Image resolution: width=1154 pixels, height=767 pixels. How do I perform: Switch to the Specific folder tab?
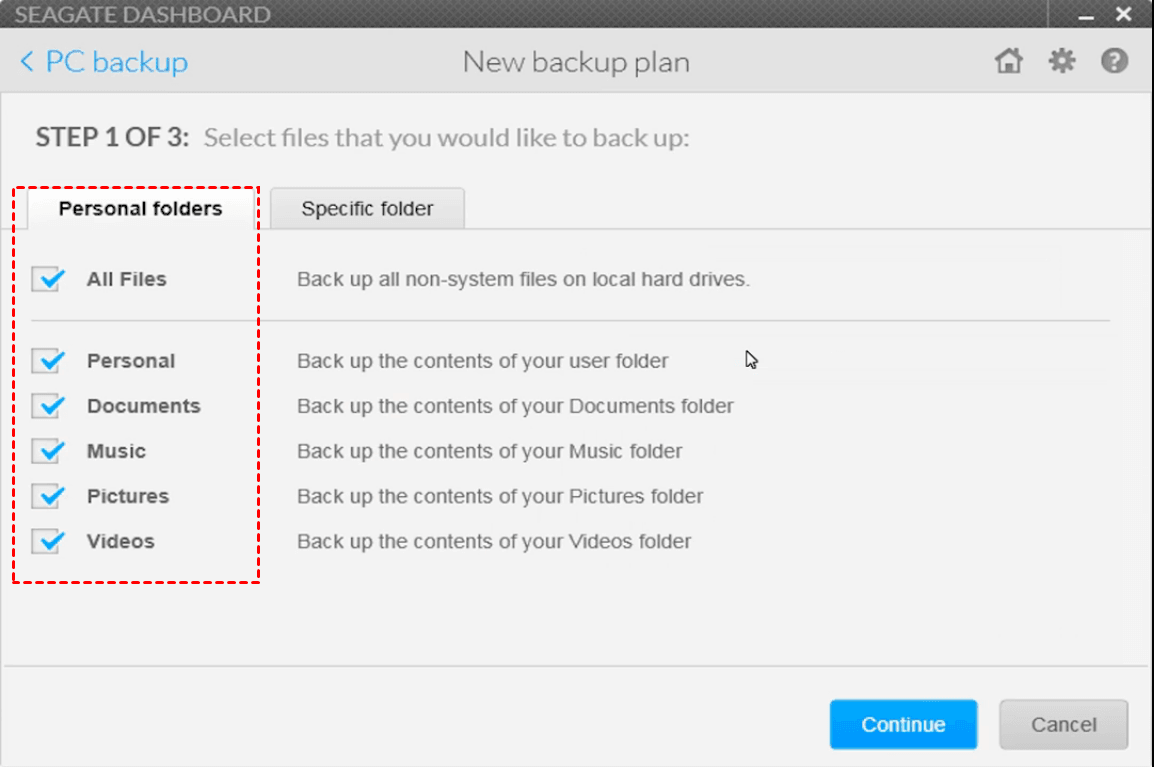tap(367, 209)
